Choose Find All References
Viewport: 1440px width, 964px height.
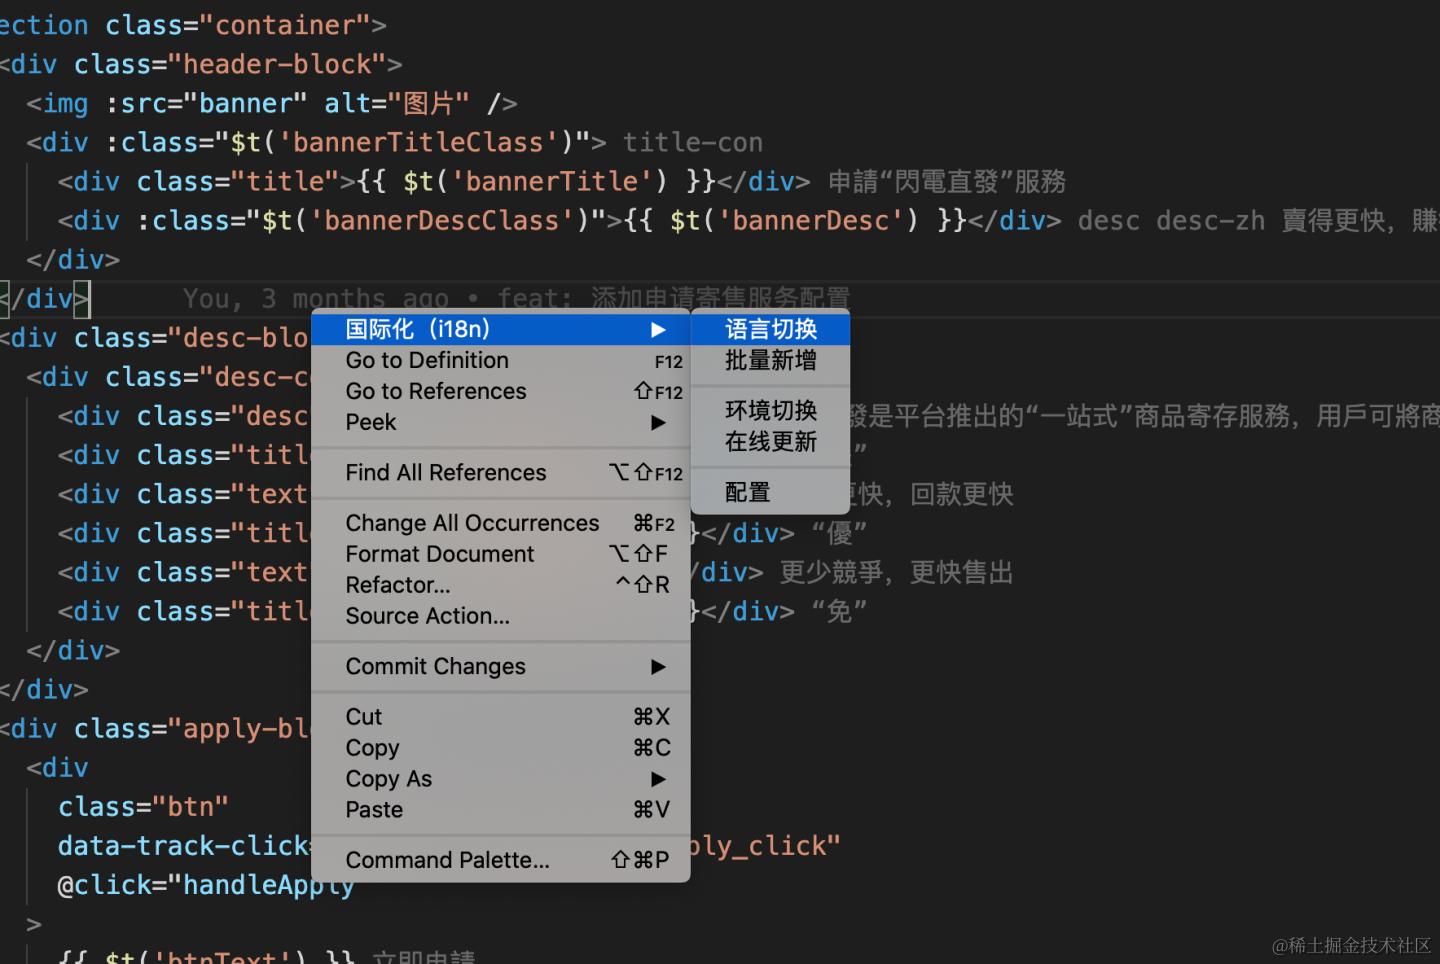point(446,472)
